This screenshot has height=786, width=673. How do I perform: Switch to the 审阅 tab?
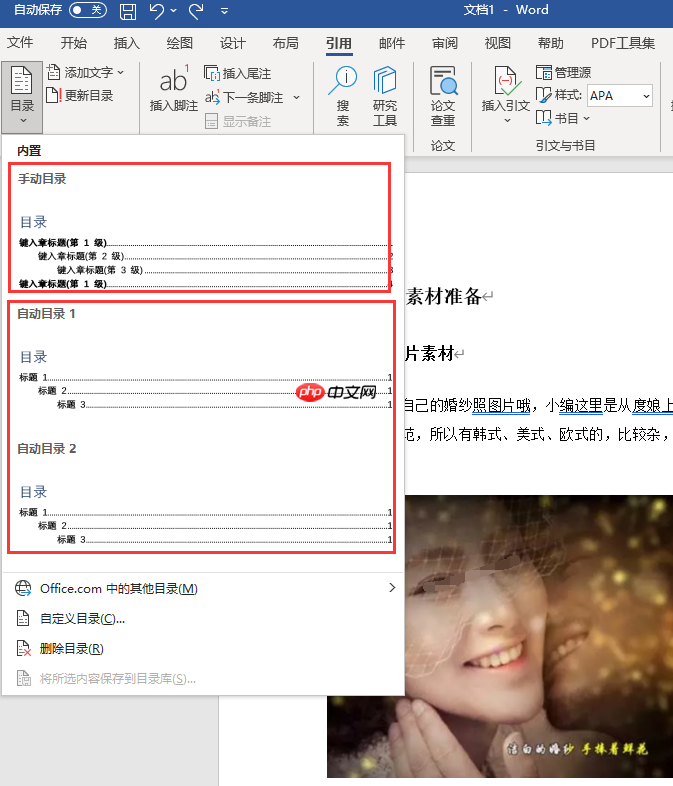(x=445, y=43)
